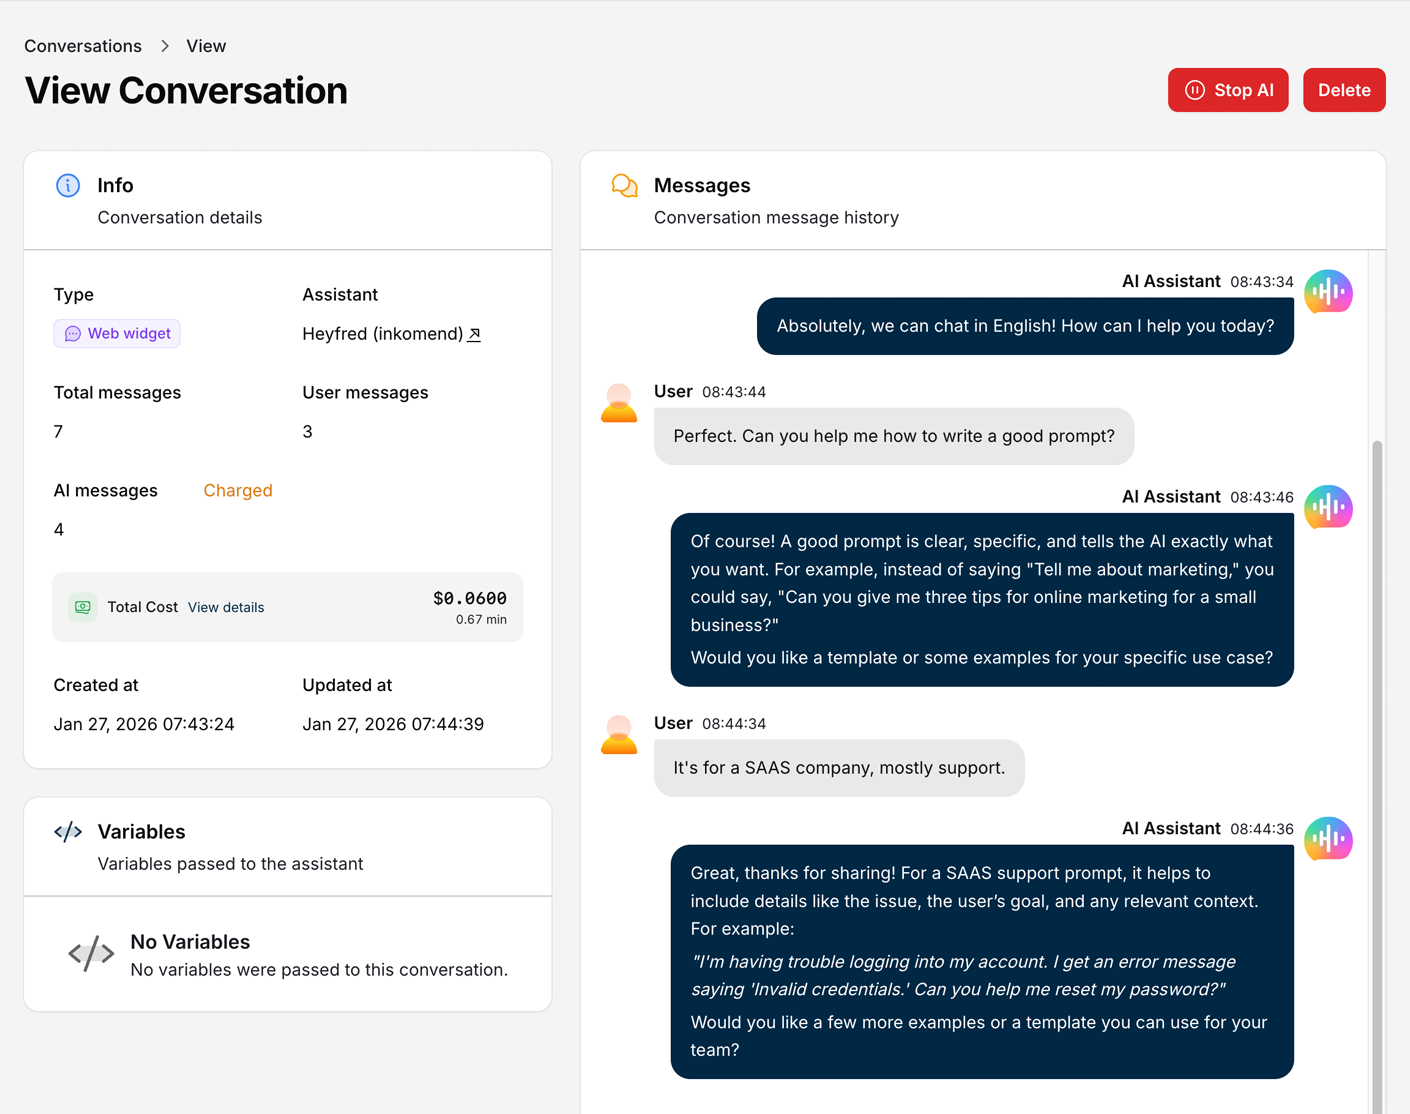1410x1114 pixels.
Task: Click the AI Assistant colorful avatar icon
Action: point(1328,292)
